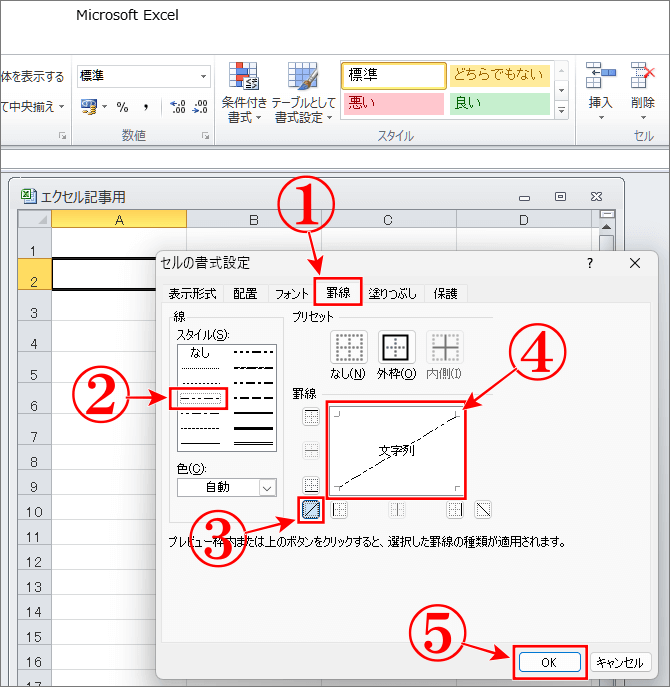The image size is (670, 687).
Task: Open the 数値 group dialog launcher
Action: tap(205, 136)
